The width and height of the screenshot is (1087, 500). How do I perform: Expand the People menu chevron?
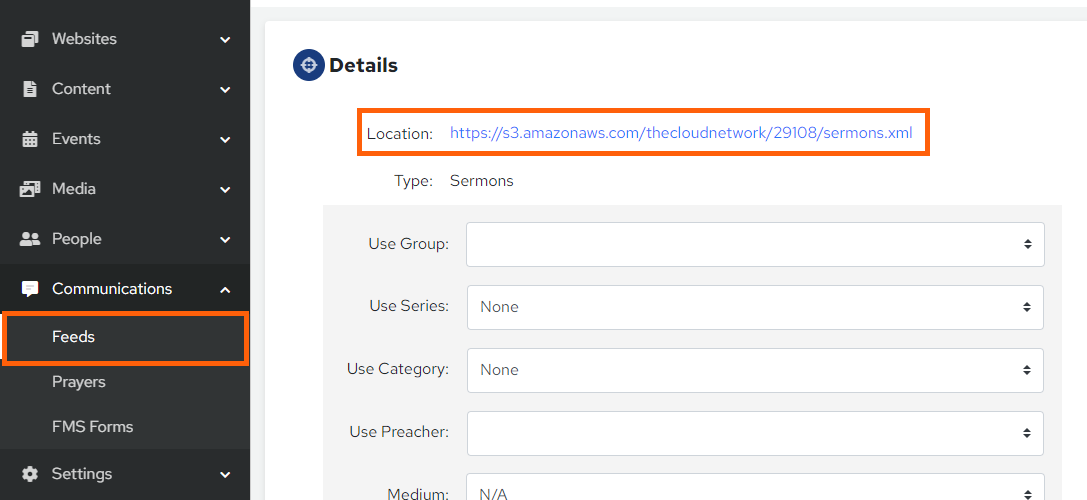[225, 239]
